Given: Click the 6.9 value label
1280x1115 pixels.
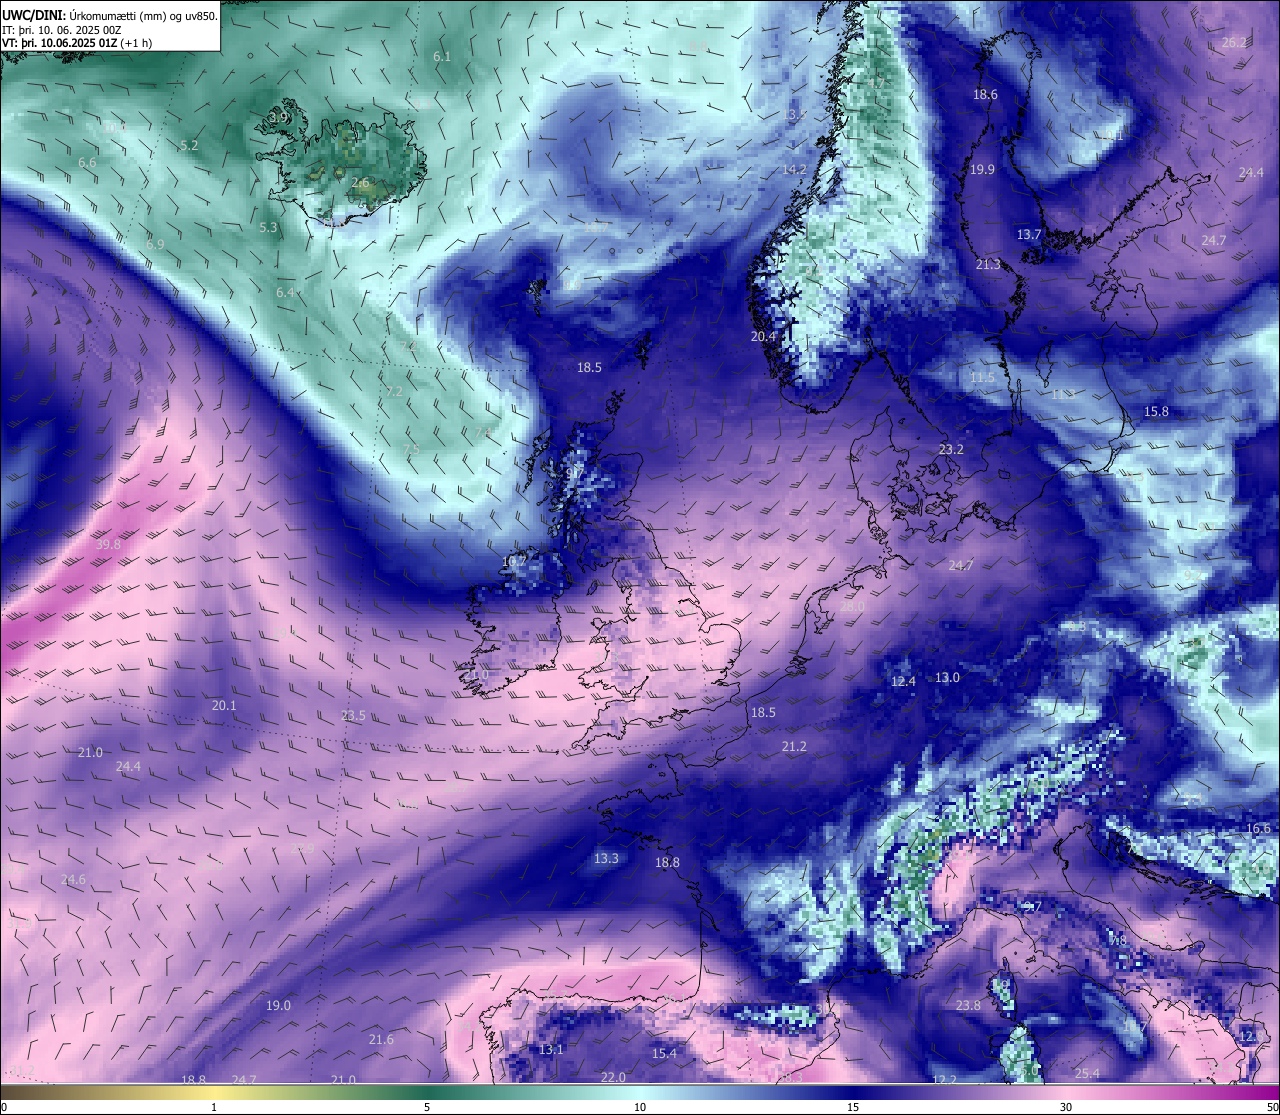Looking at the screenshot, I should [155, 245].
